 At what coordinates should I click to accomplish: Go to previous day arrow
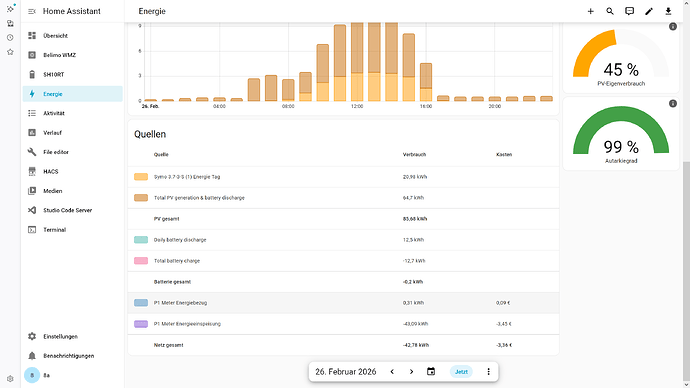pos(392,372)
